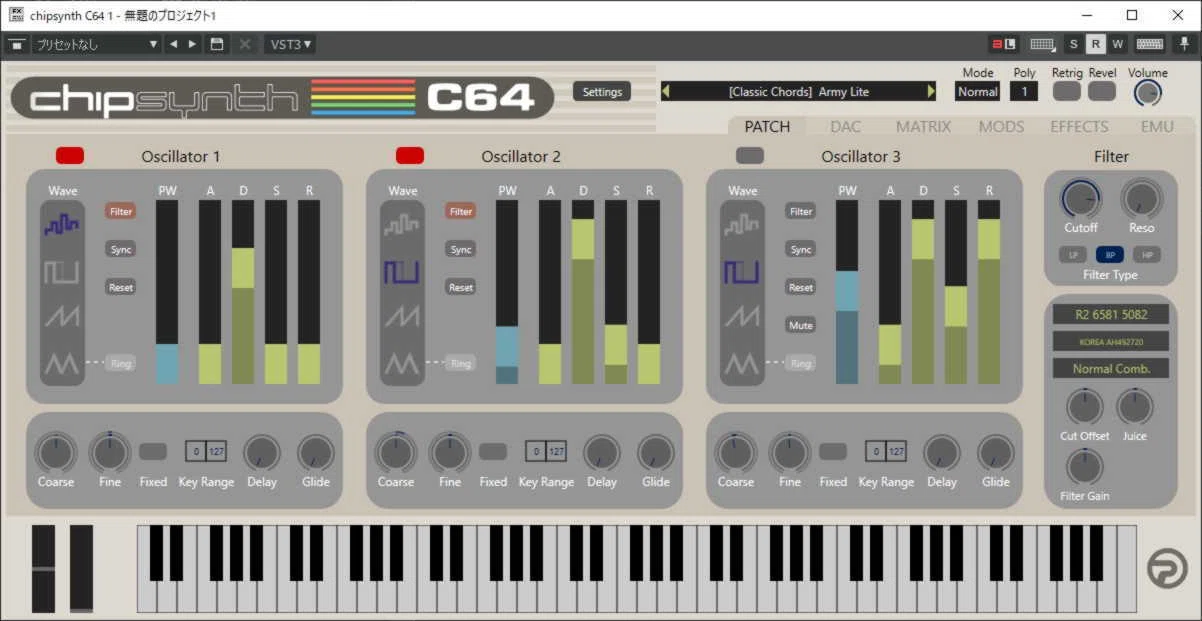Select the pulse-mix waveform in Oscillator 2
The image size is (1202, 621).
pyautogui.click(x=401, y=225)
